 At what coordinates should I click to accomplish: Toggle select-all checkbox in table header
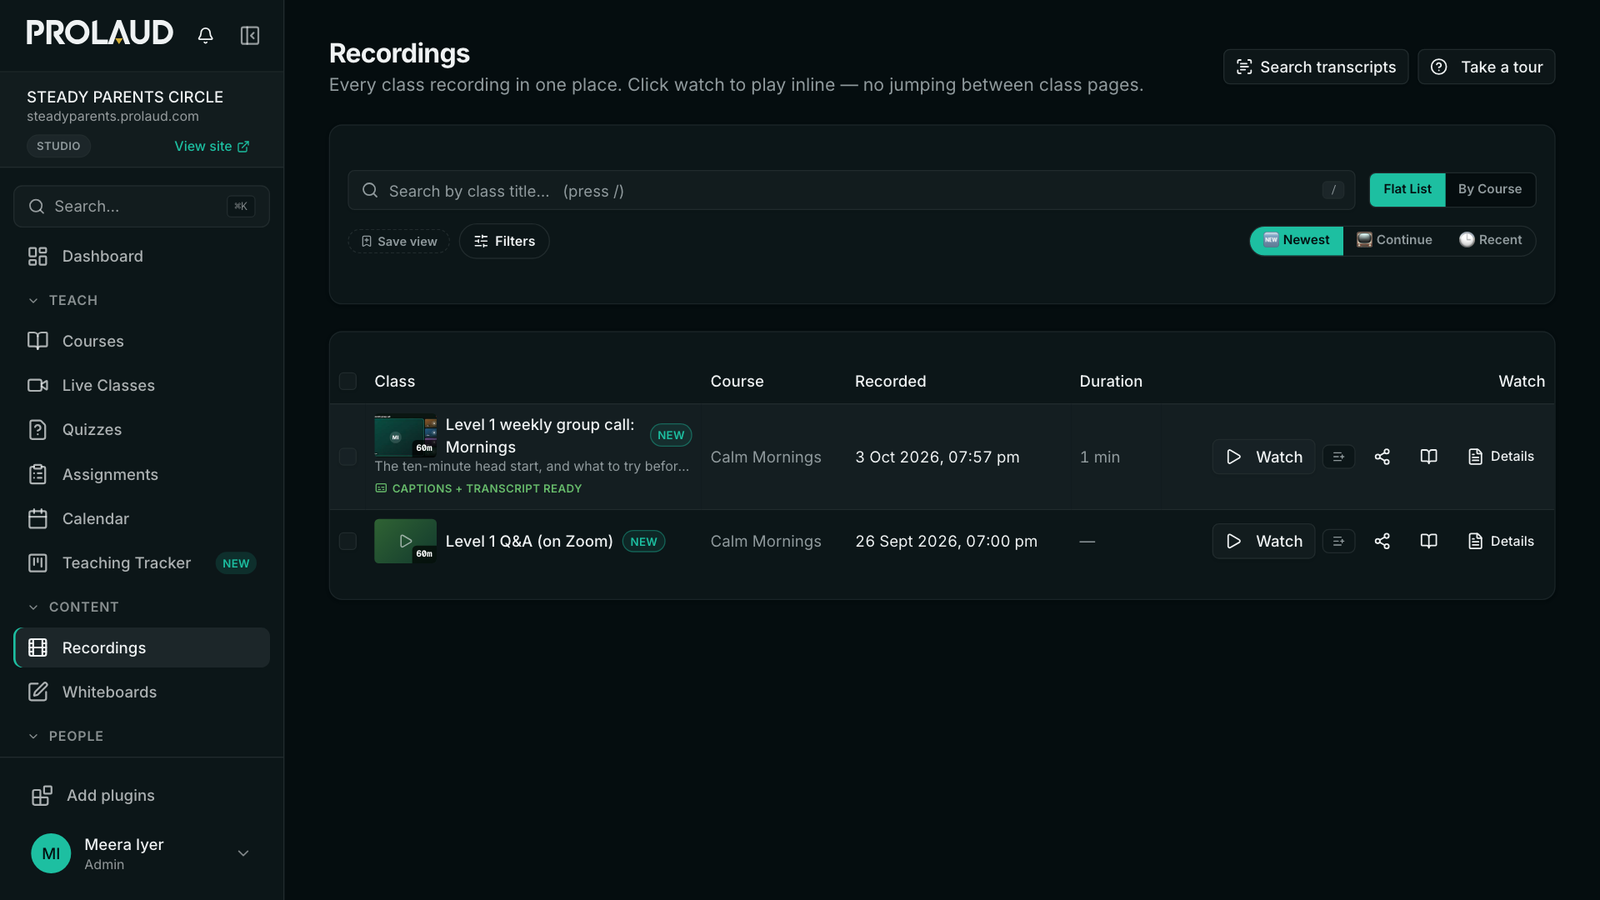click(x=348, y=381)
